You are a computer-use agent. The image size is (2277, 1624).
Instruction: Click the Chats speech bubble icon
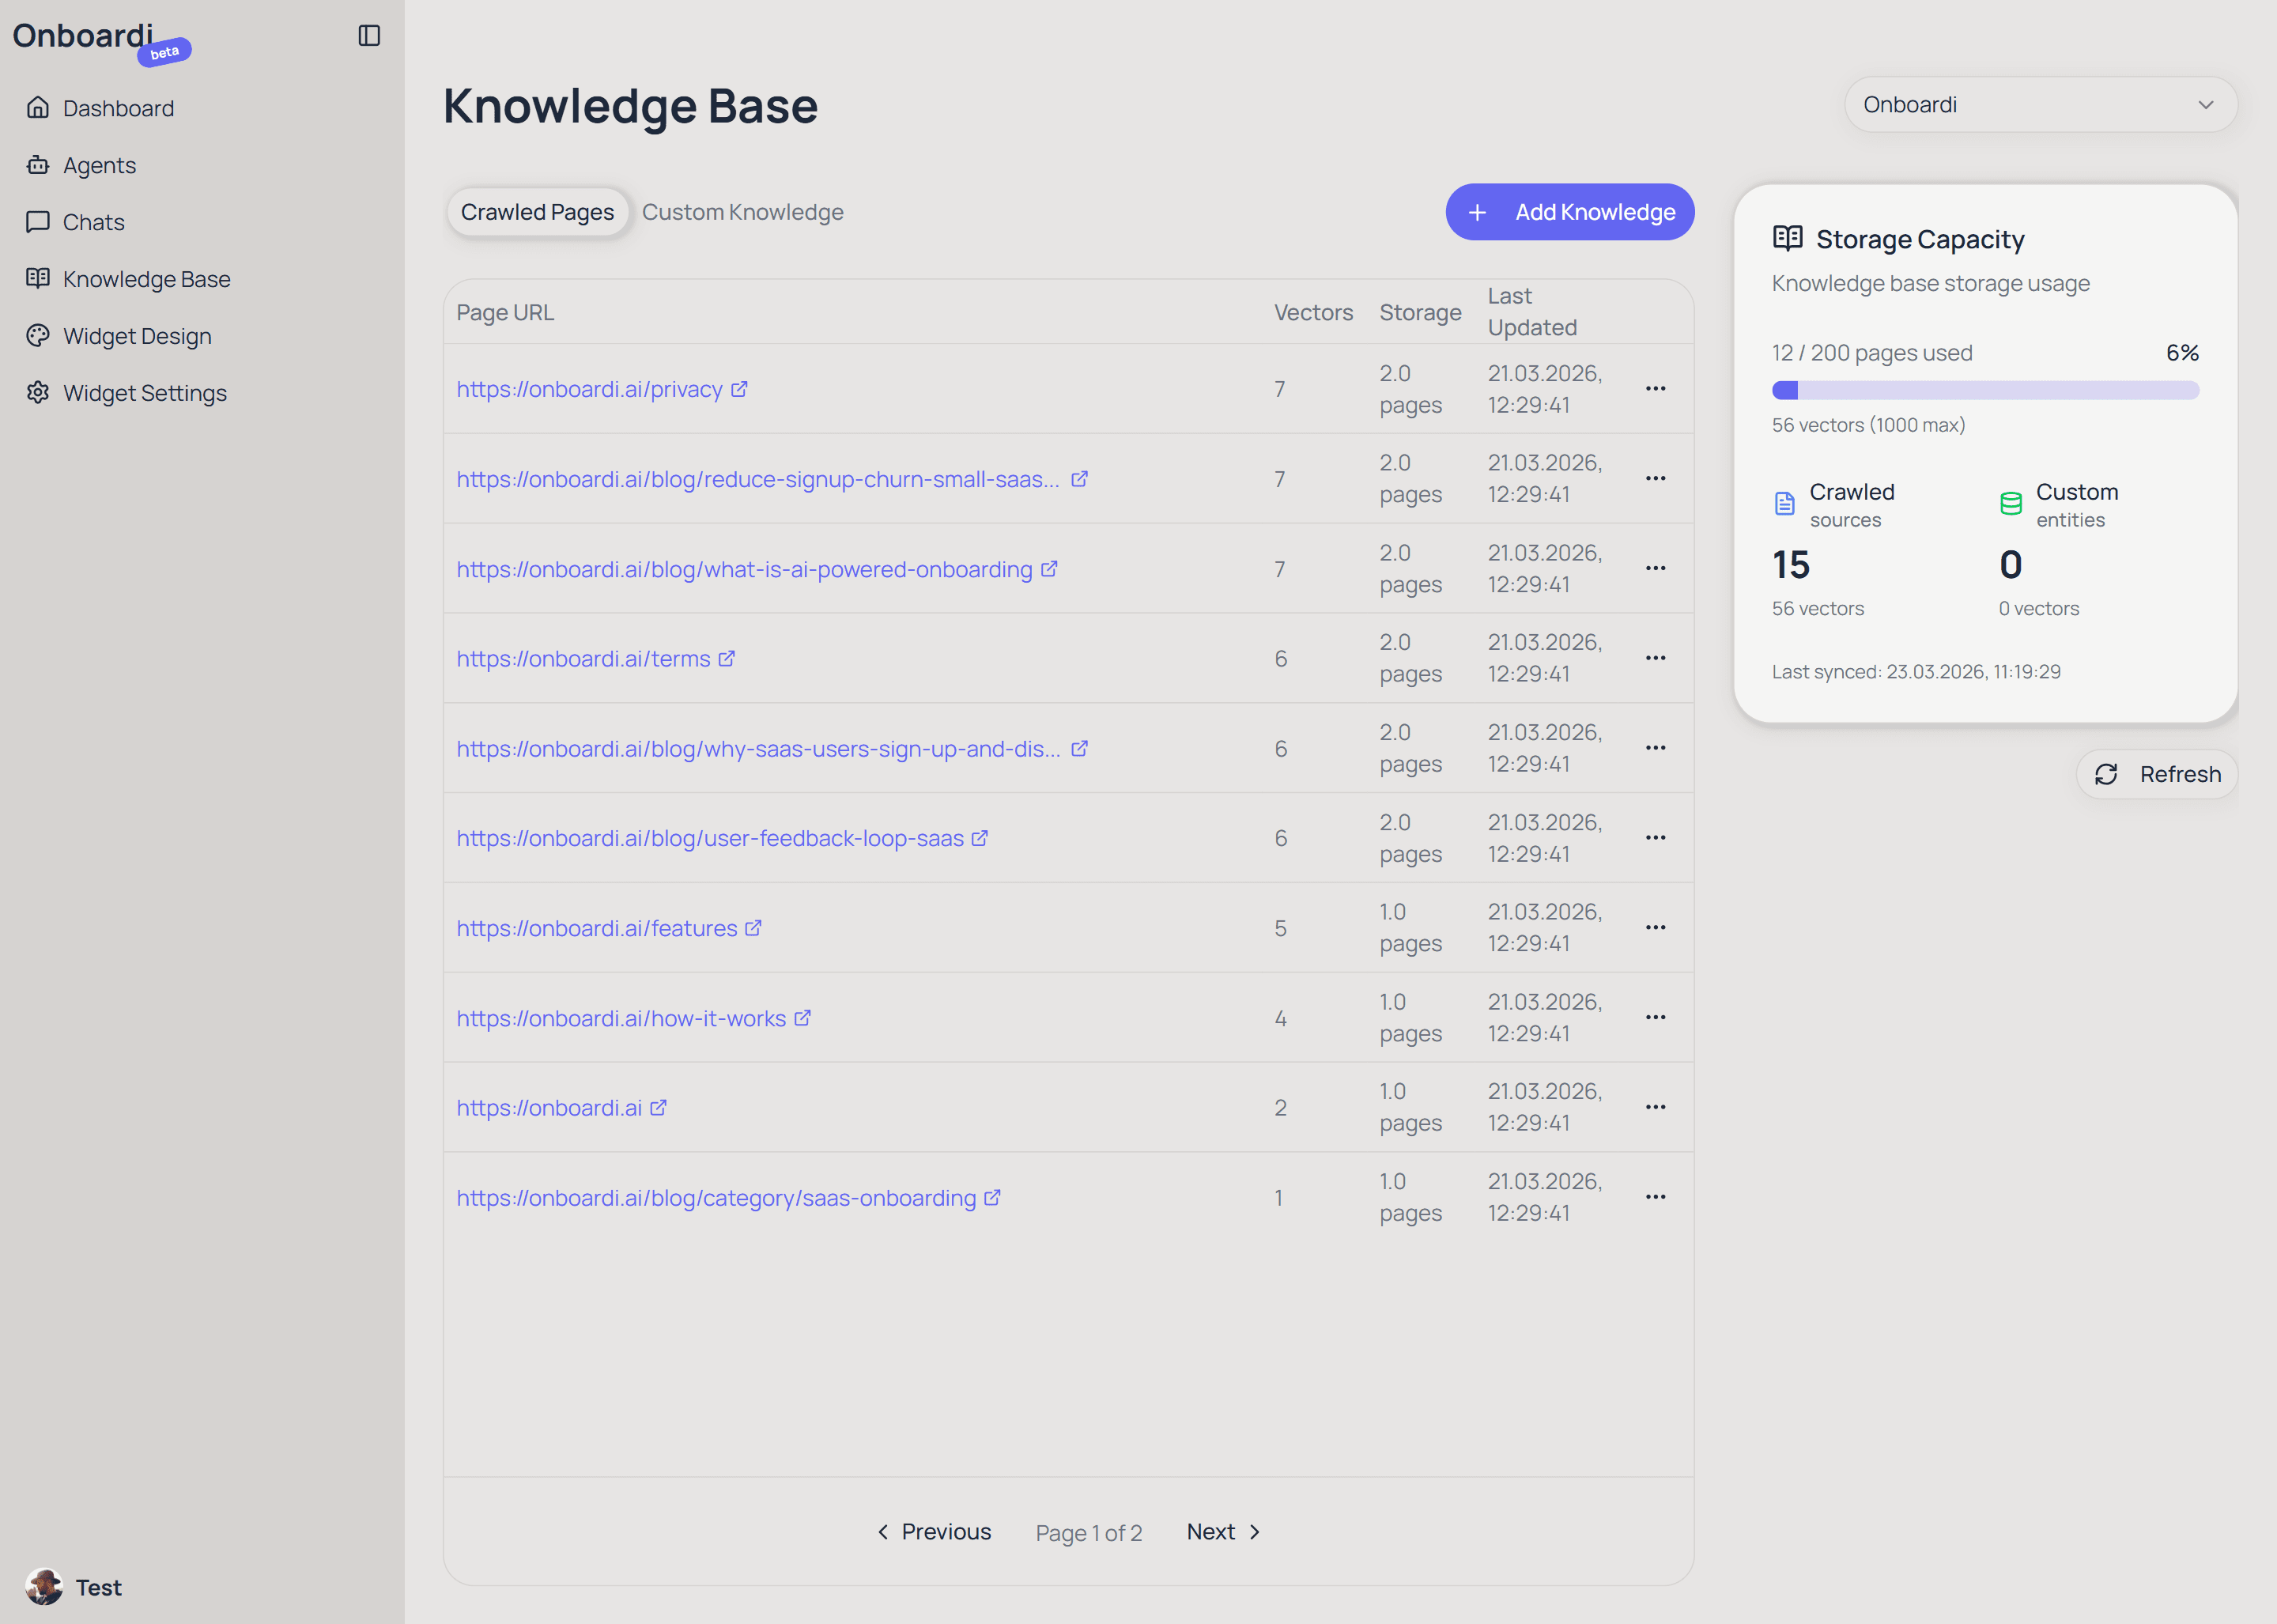(38, 221)
